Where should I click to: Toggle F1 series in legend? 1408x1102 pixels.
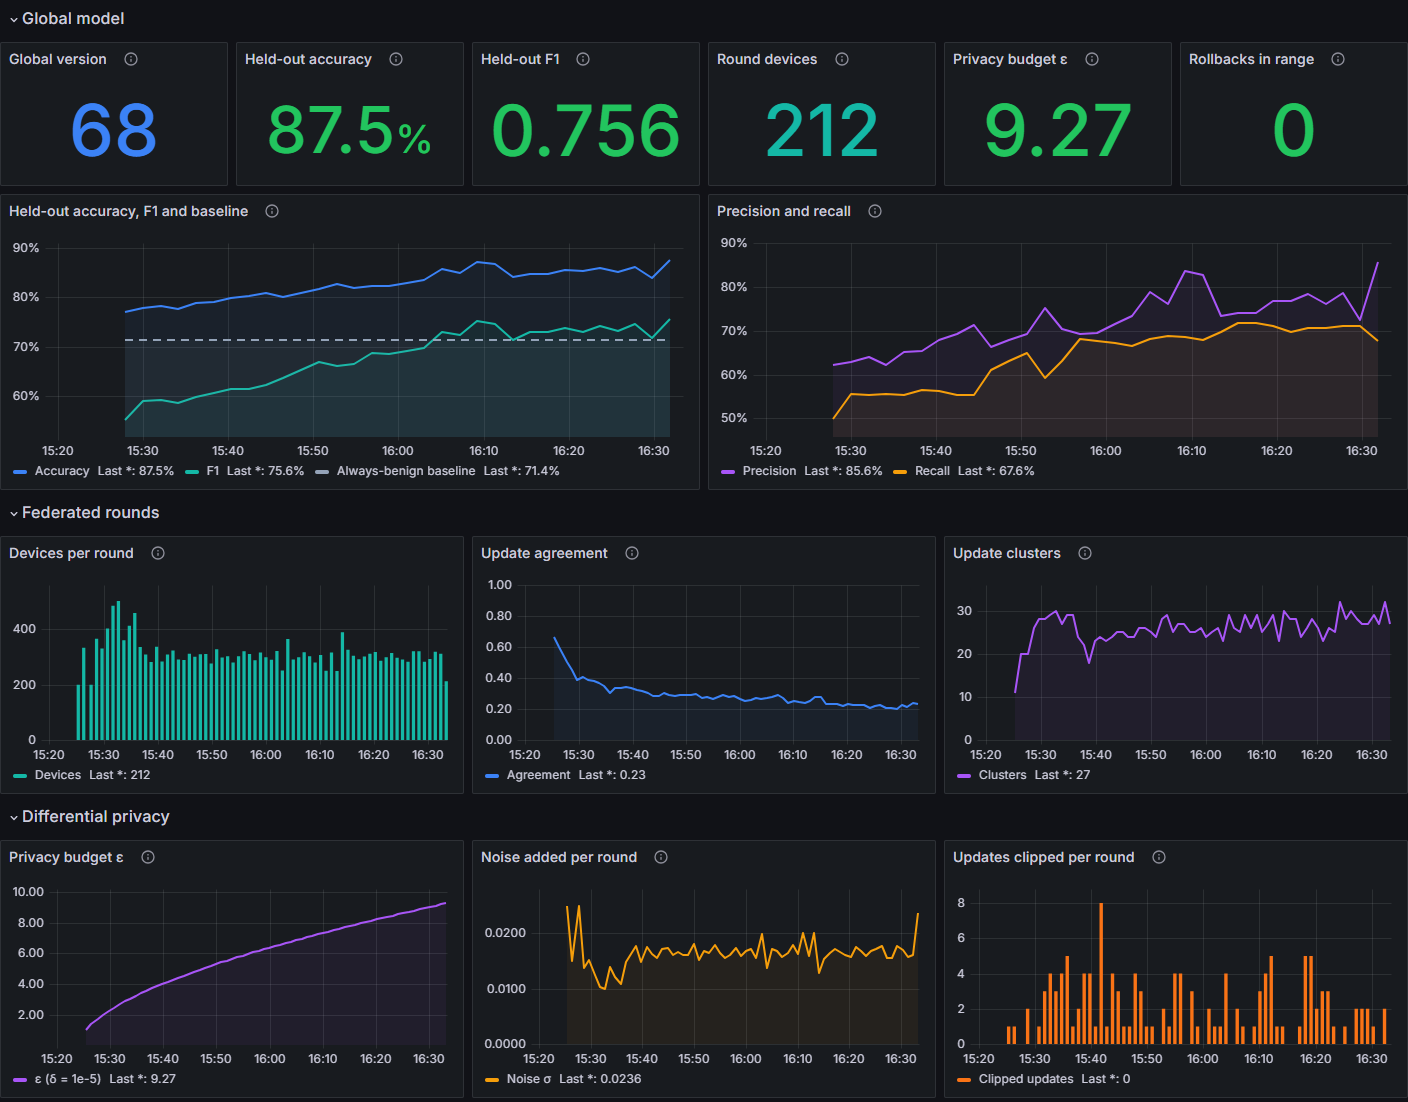point(213,471)
